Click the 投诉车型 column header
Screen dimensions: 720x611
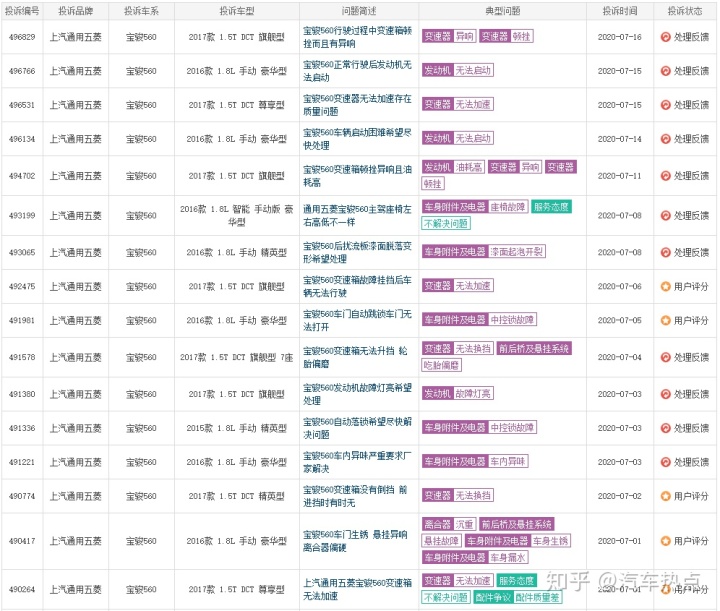point(237,11)
